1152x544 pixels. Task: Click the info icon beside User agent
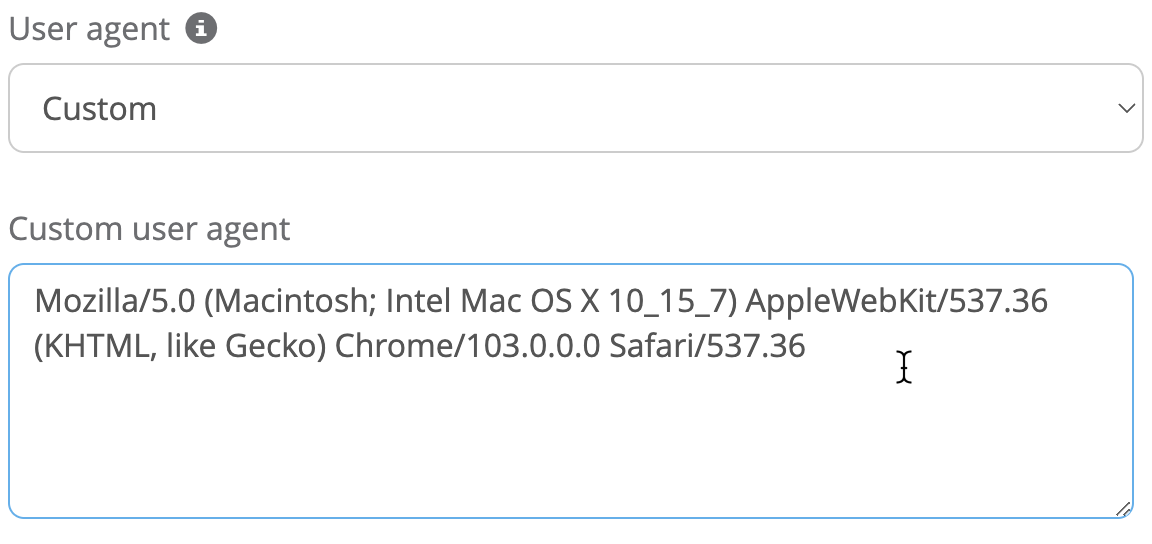point(201,29)
